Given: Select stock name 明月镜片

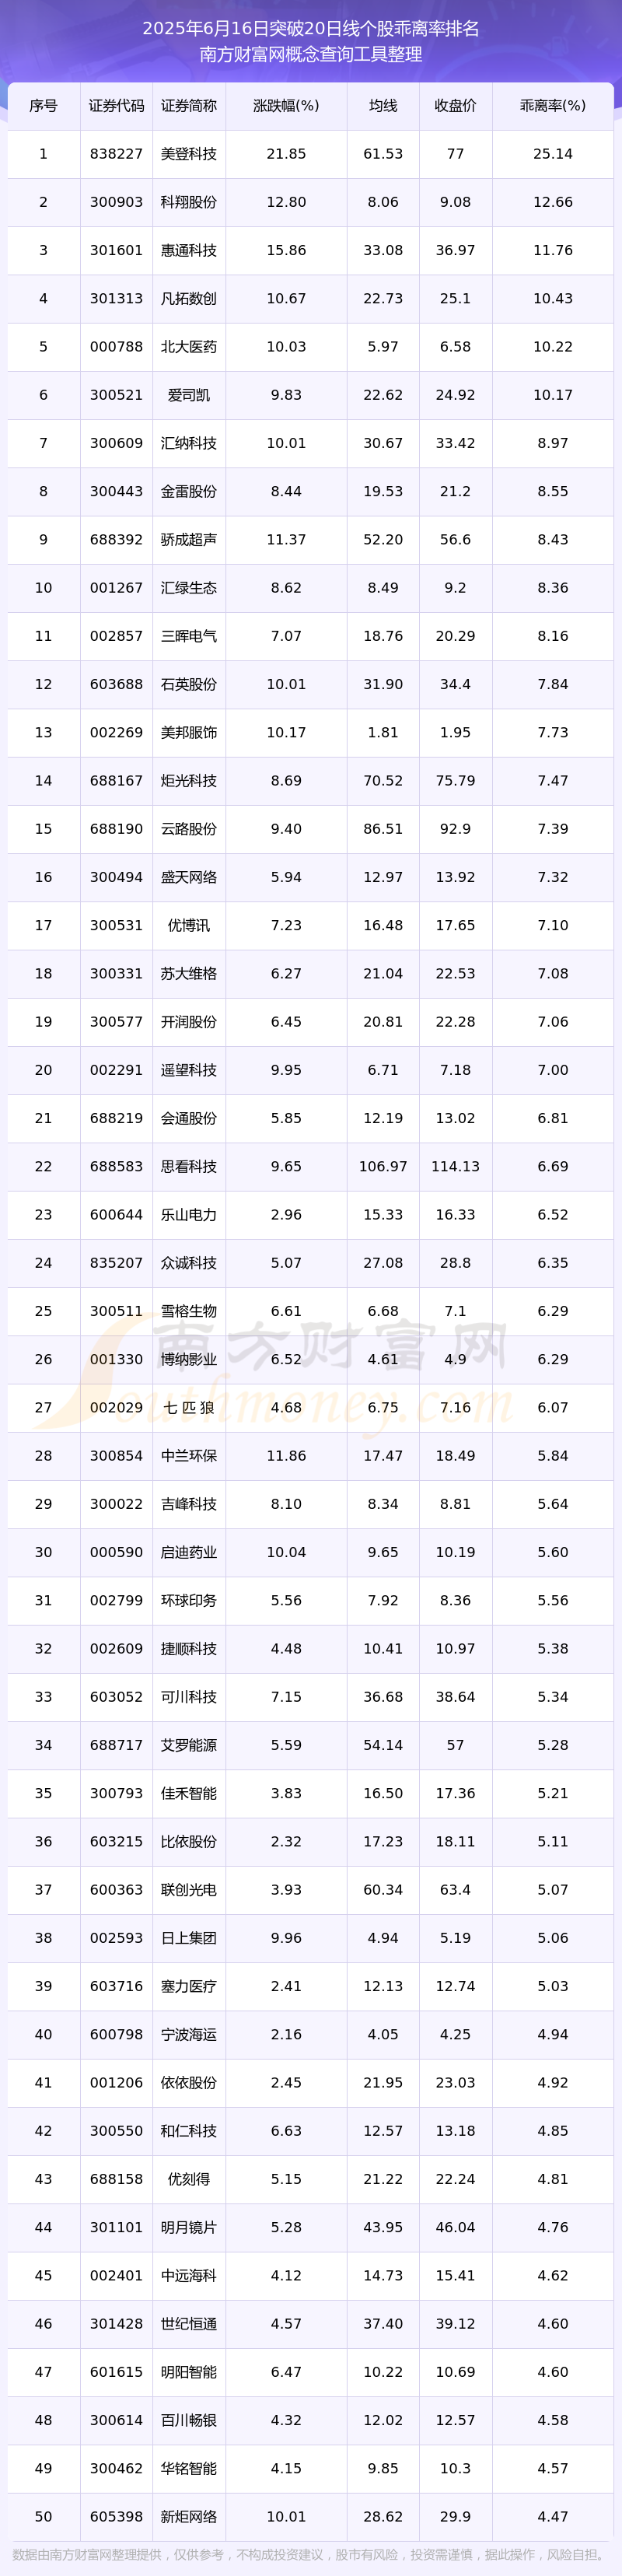Looking at the screenshot, I should 189,2227.
